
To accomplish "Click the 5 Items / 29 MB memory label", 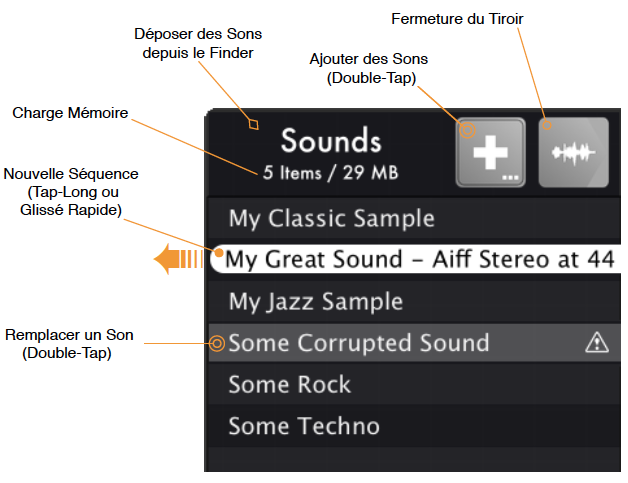I will (x=330, y=173).
